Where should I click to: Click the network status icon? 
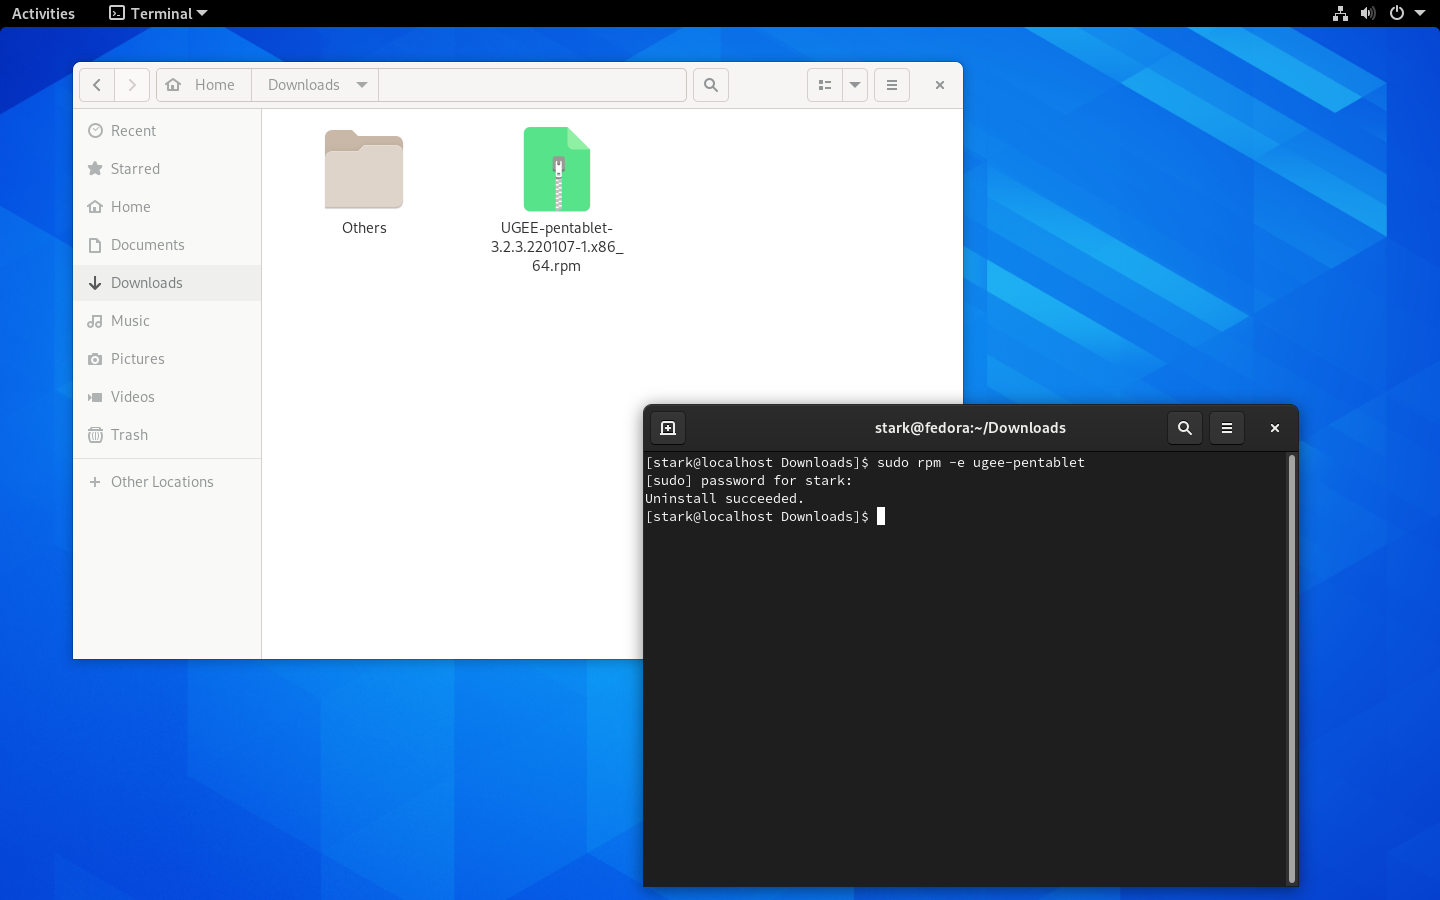pos(1340,13)
